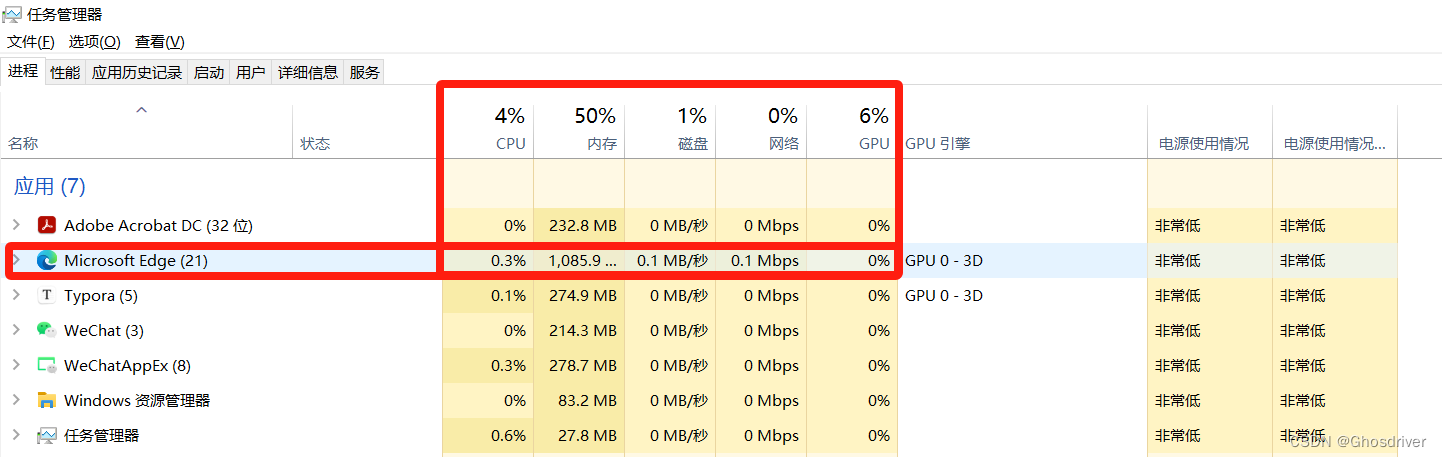The height and width of the screenshot is (457, 1442).
Task: Select the Typora (5) row name
Action: 101,295
